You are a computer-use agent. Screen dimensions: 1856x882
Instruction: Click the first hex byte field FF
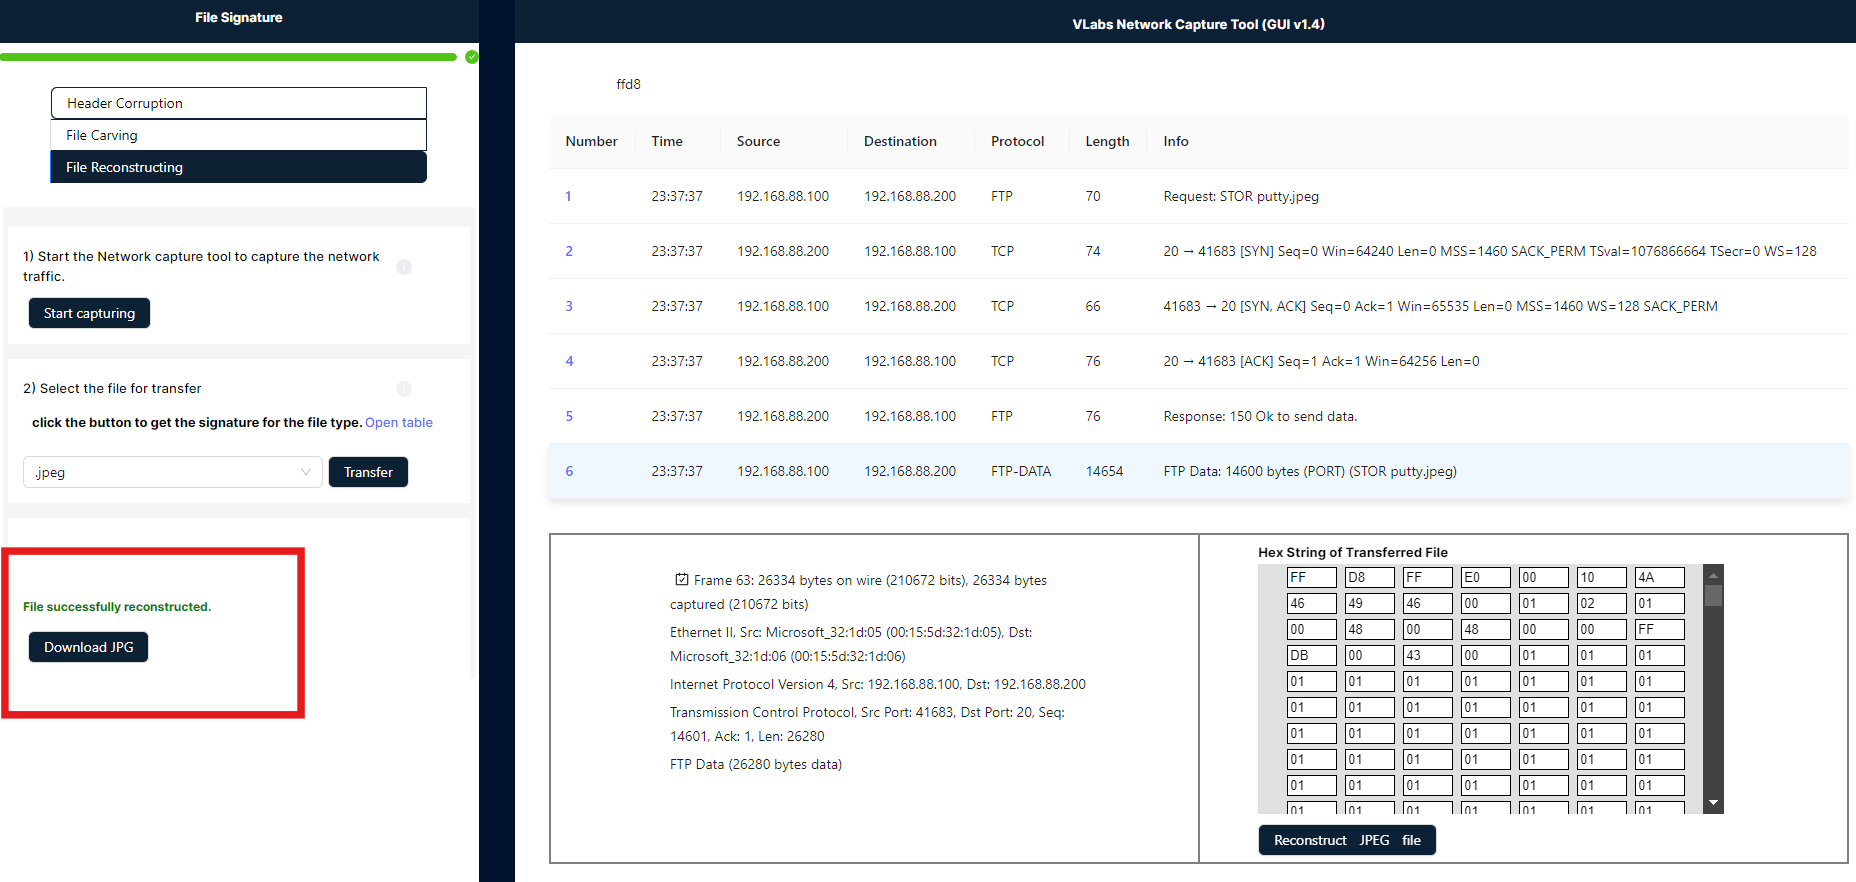pyautogui.click(x=1311, y=577)
